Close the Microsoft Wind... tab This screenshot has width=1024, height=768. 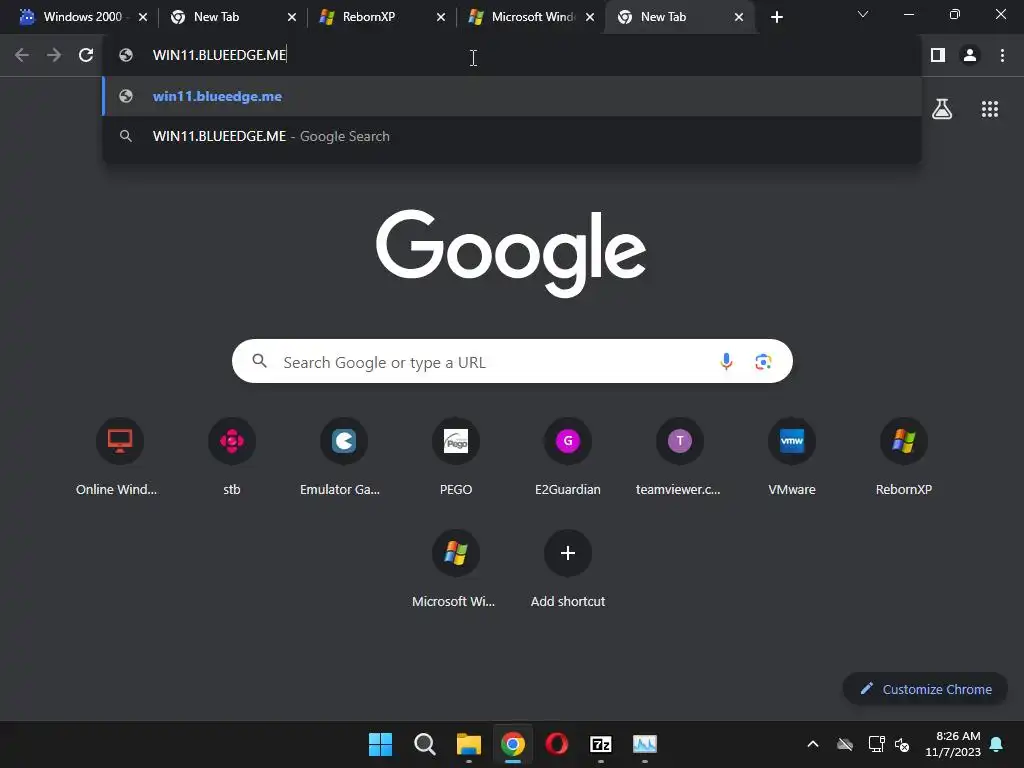590,17
